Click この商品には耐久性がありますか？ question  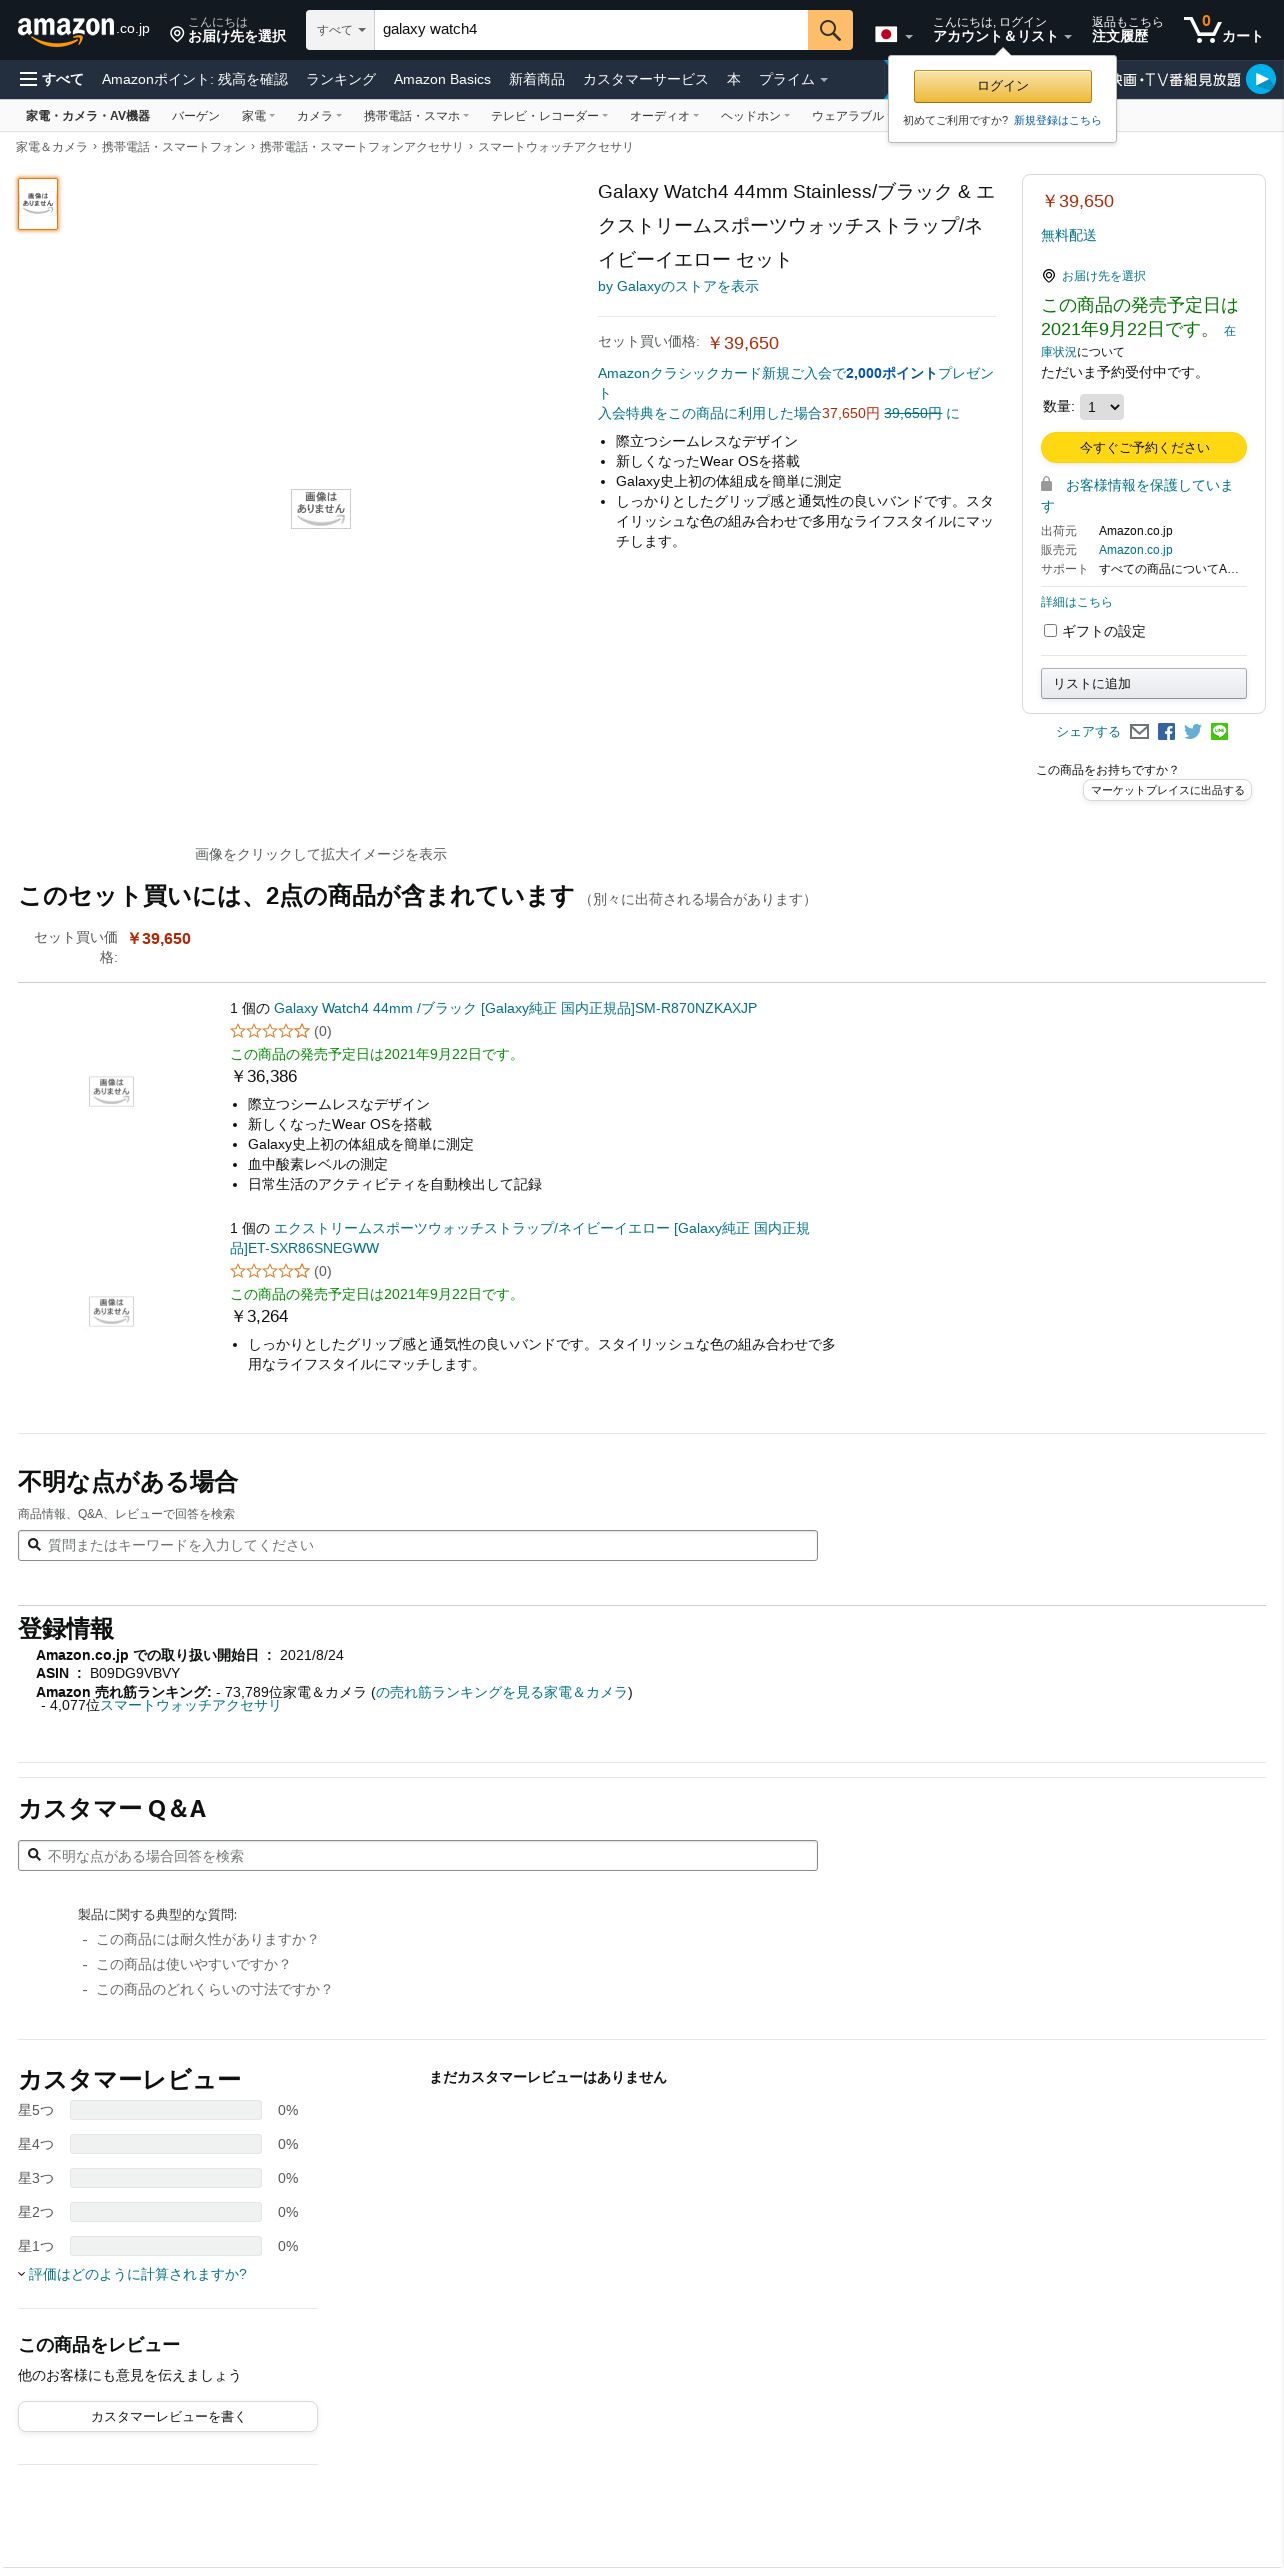point(207,1939)
